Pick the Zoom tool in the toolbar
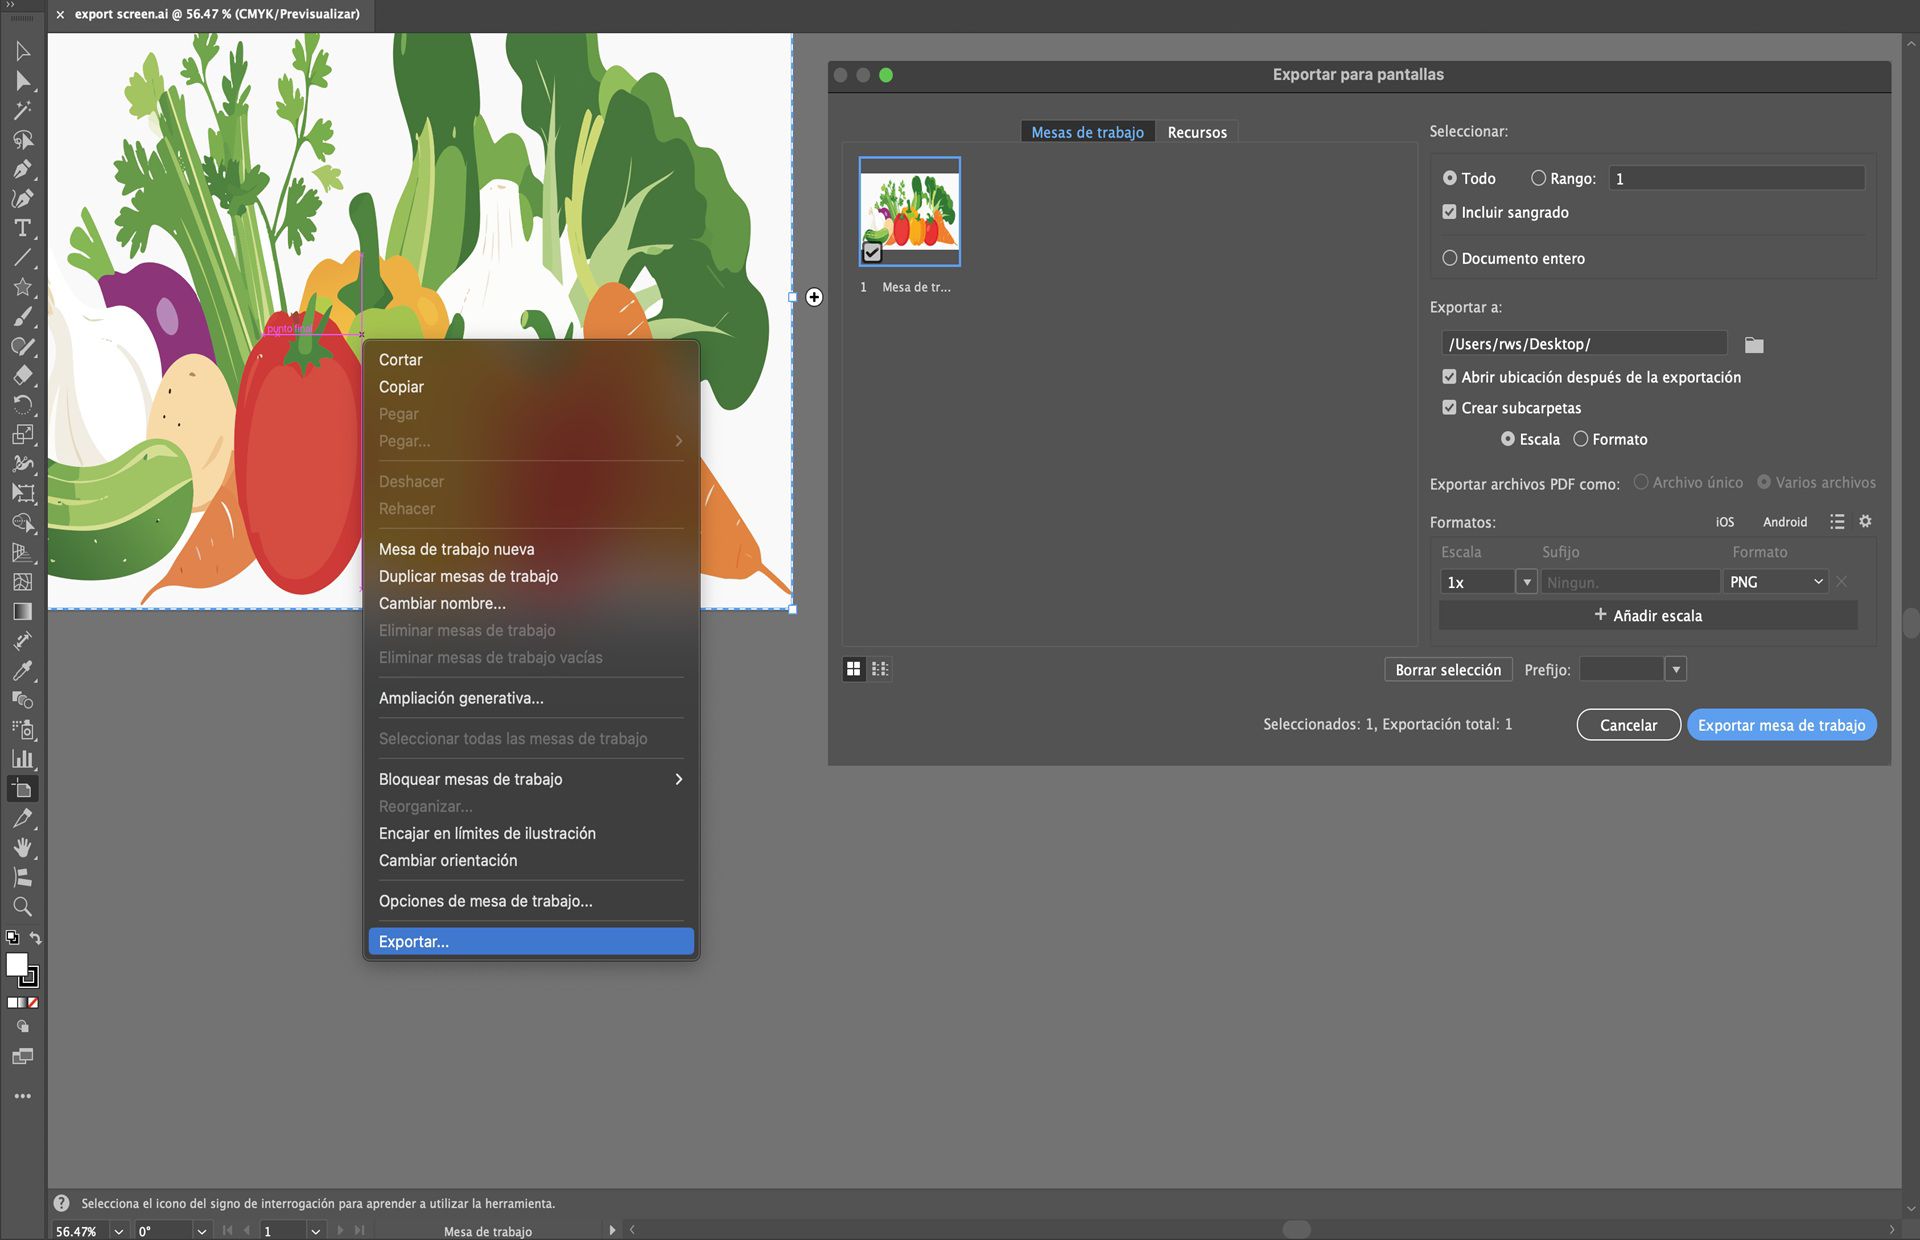1920x1240 pixels. (23, 907)
